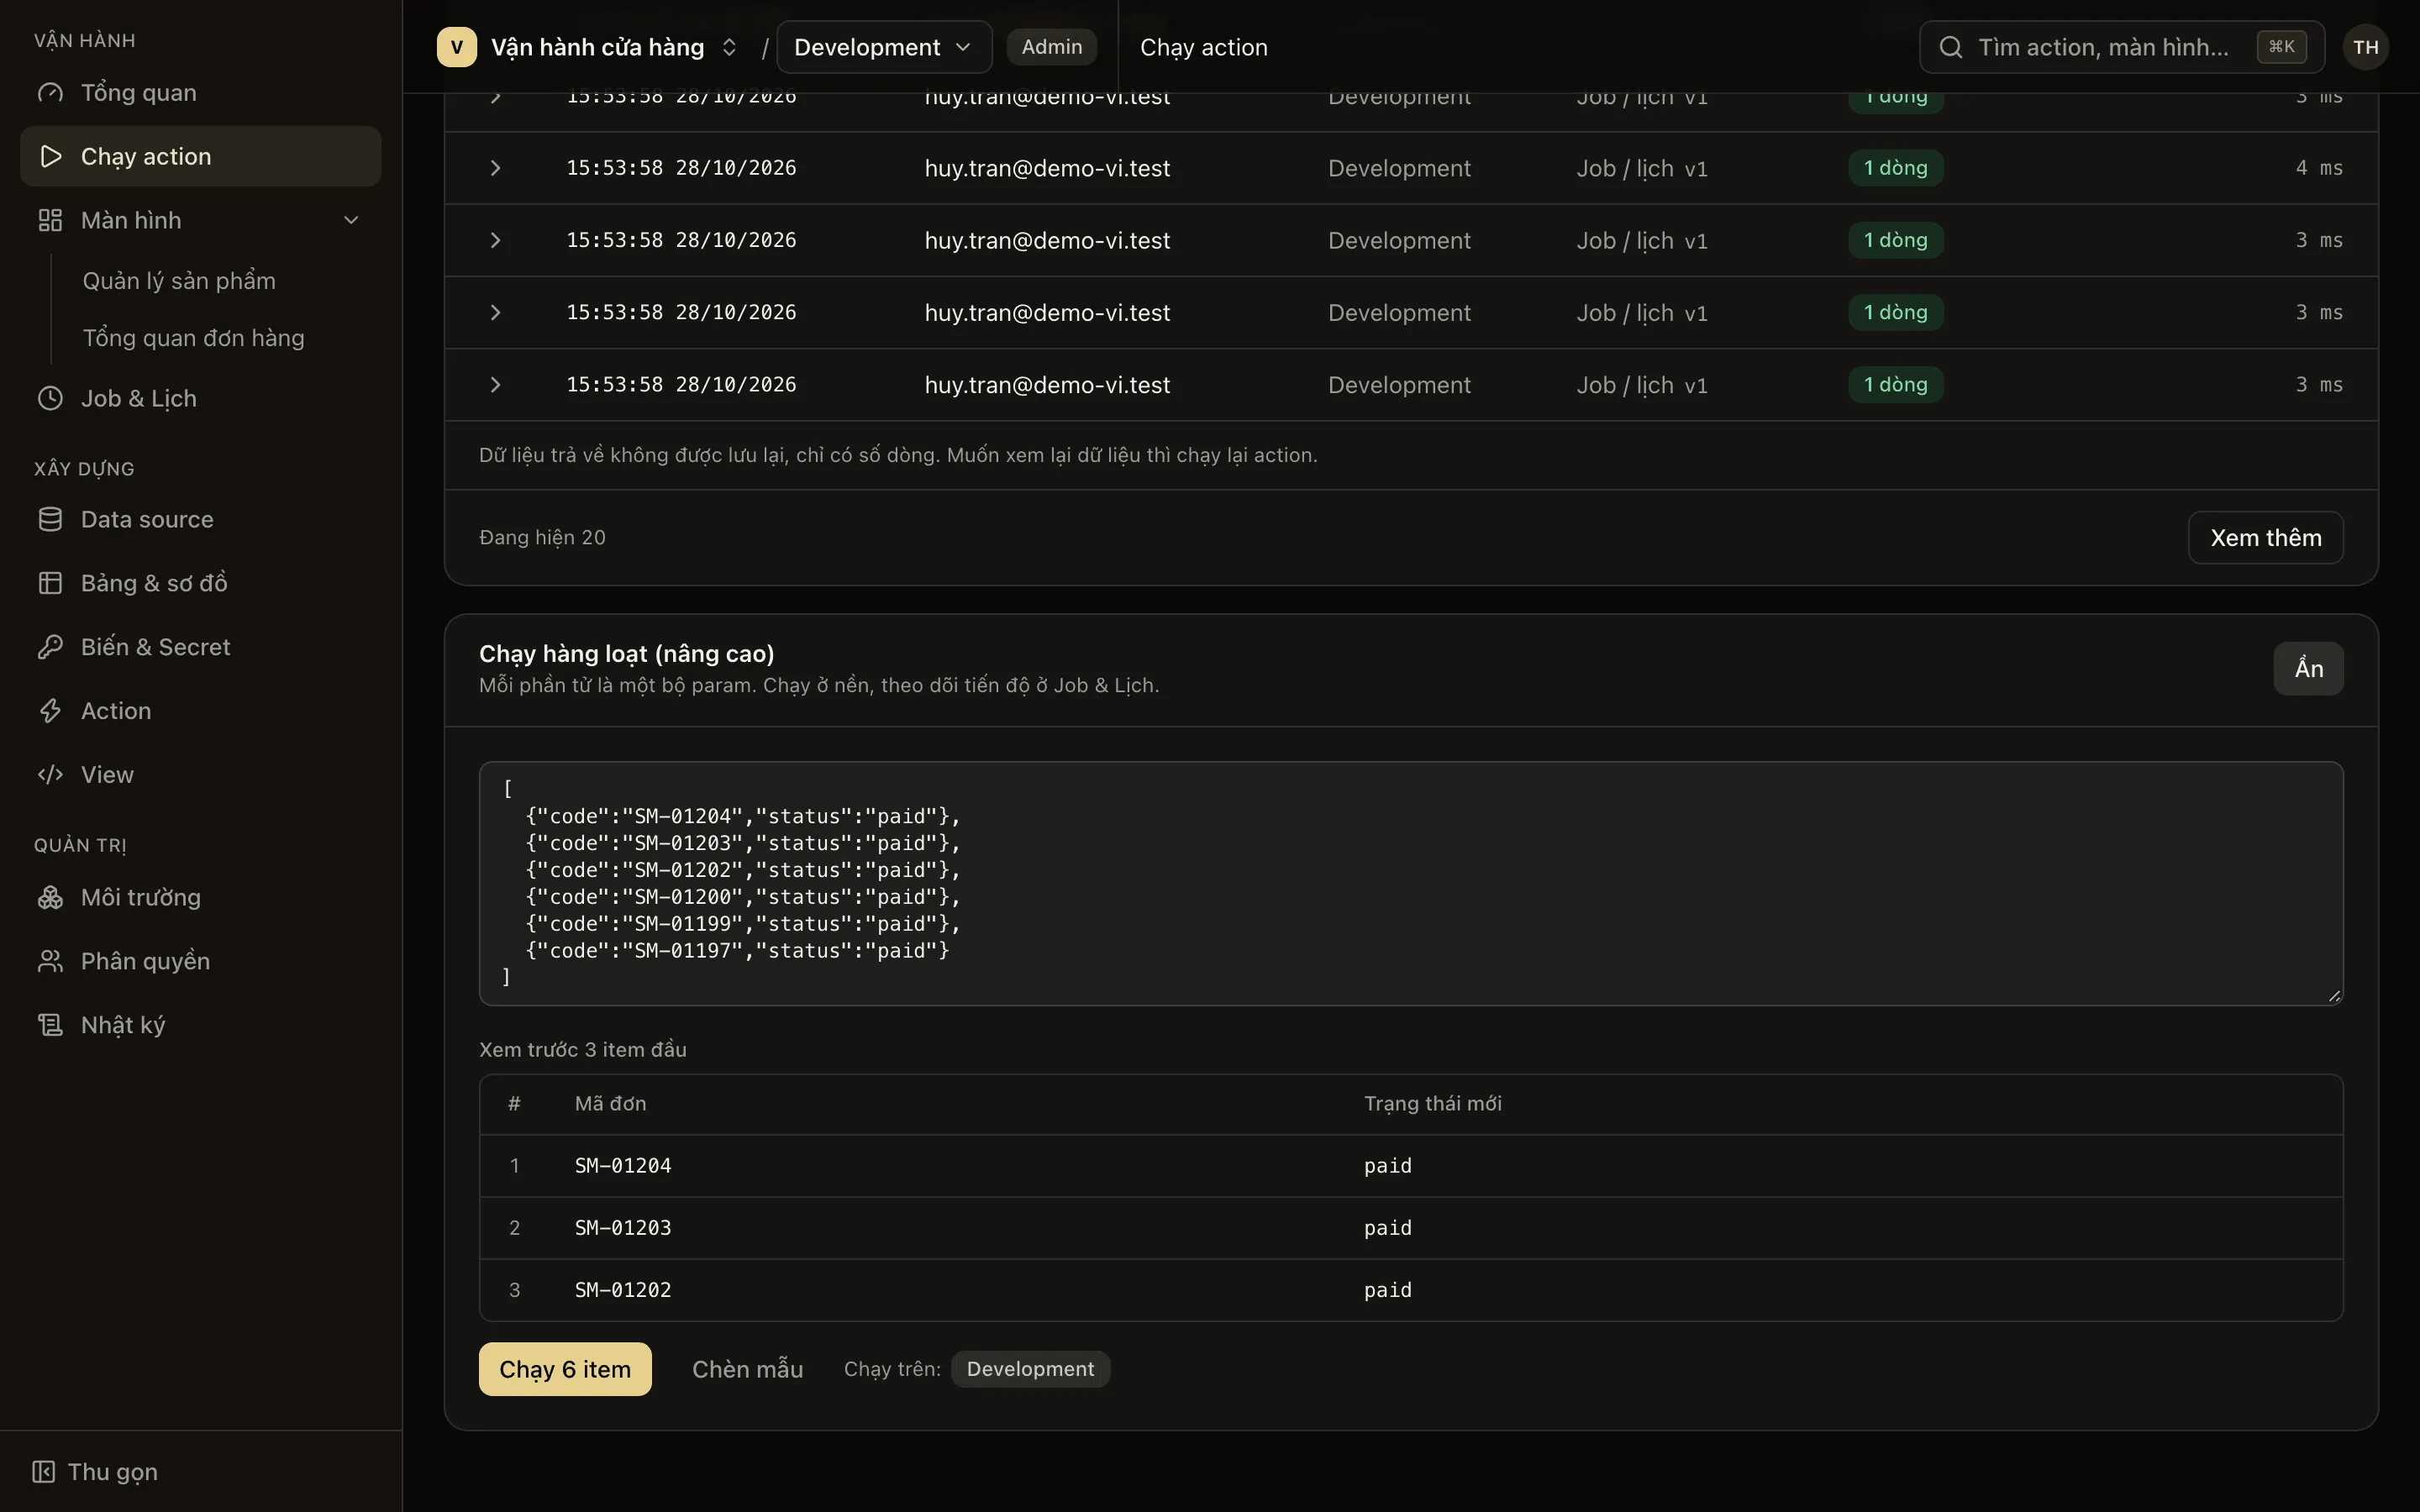Expand the run row taking 4 ms
Screen dimensions: 2420x1512
click(x=495, y=168)
